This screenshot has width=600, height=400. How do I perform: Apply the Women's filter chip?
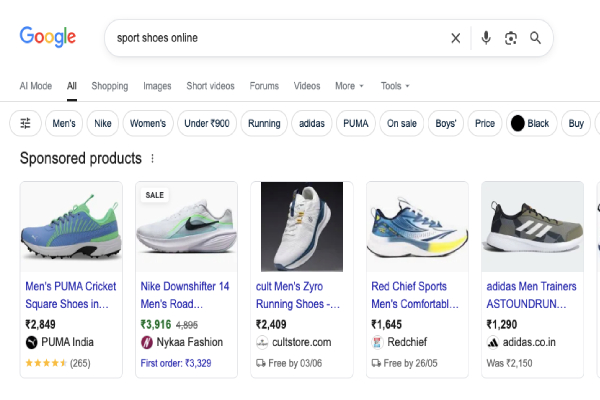148,123
